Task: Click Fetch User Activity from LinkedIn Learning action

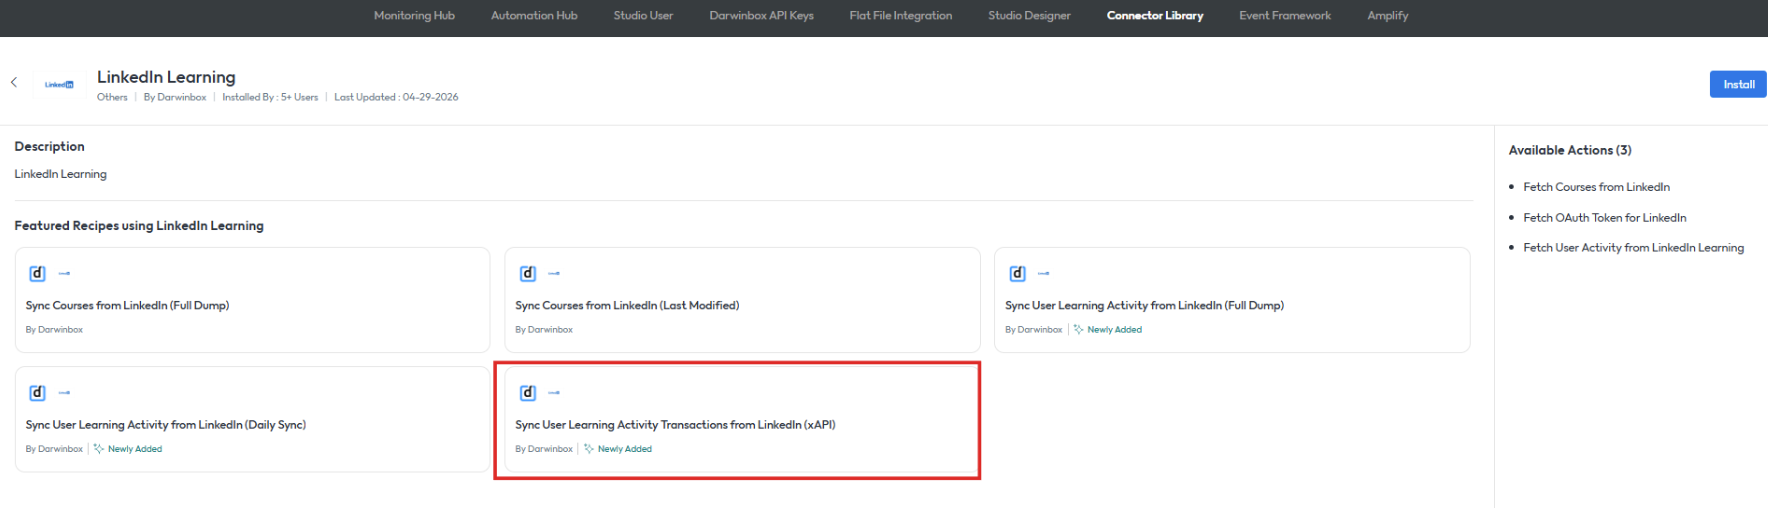Action: 1633,247
